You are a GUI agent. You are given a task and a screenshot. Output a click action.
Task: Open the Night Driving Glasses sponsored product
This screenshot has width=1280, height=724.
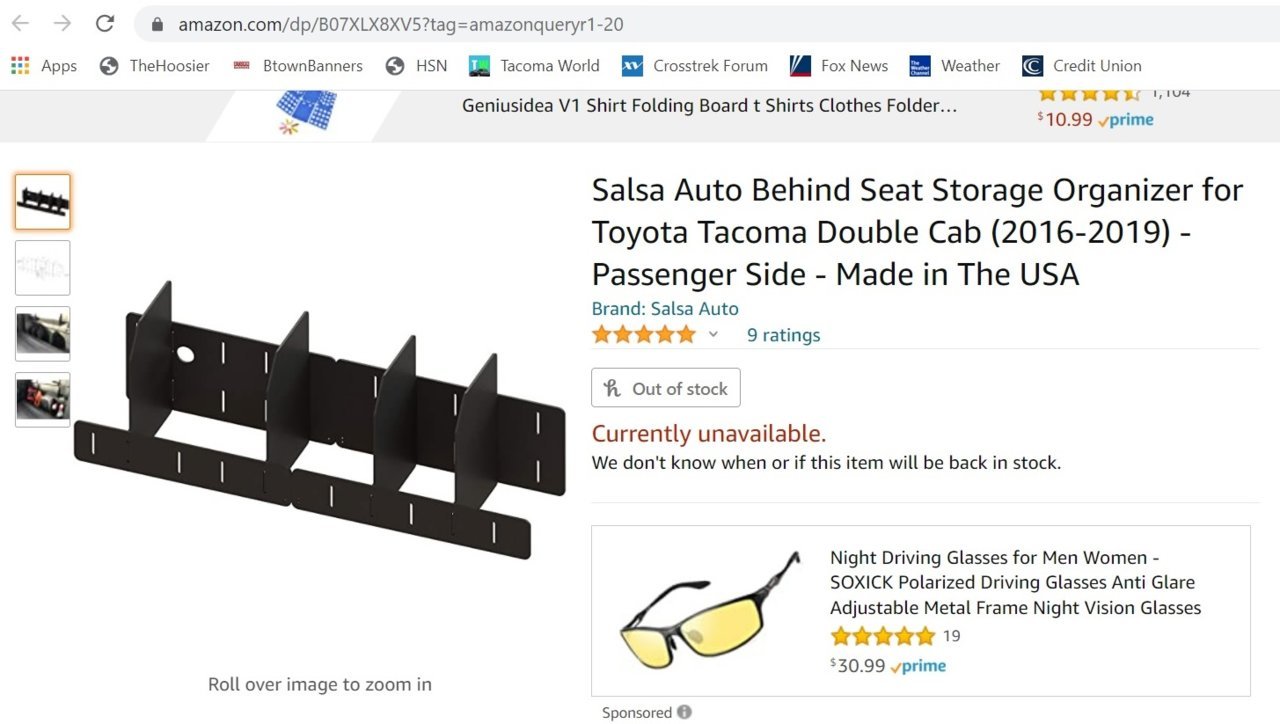click(x=1015, y=582)
